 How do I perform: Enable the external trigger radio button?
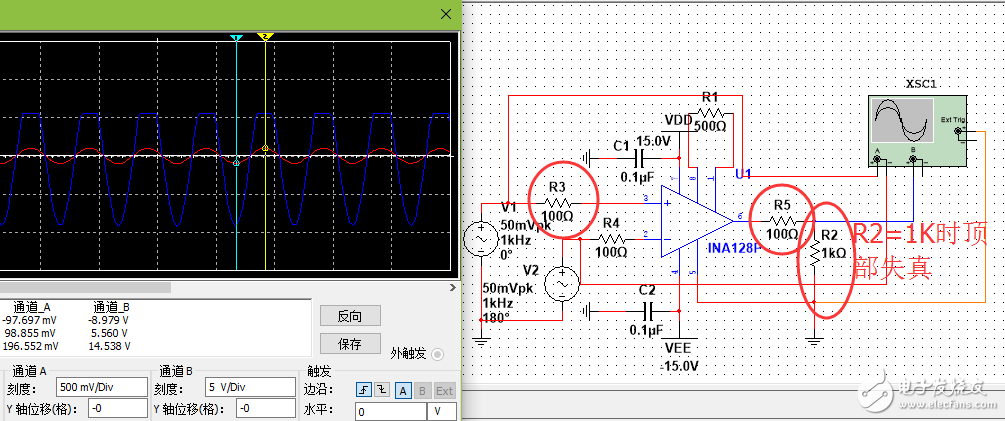pyautogui.click(x=437, y=355)
